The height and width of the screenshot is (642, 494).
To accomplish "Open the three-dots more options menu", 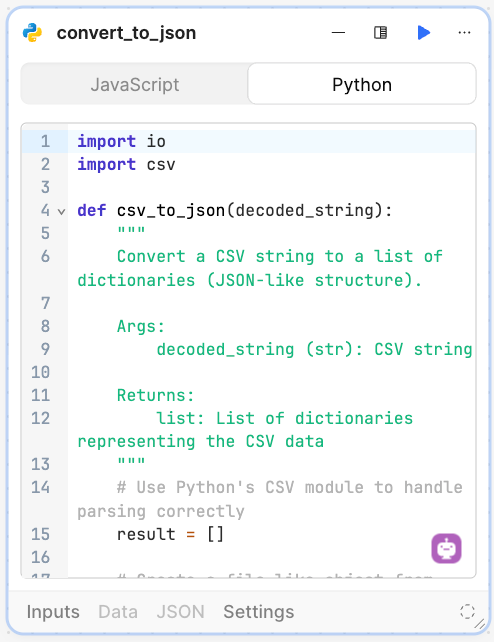I will click(x=465, y=33).
